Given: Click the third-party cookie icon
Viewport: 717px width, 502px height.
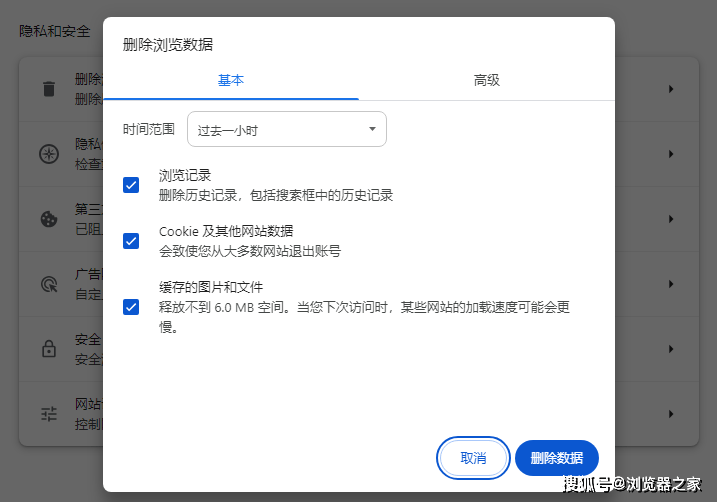Looking at the screenshot, I should 49,219.
